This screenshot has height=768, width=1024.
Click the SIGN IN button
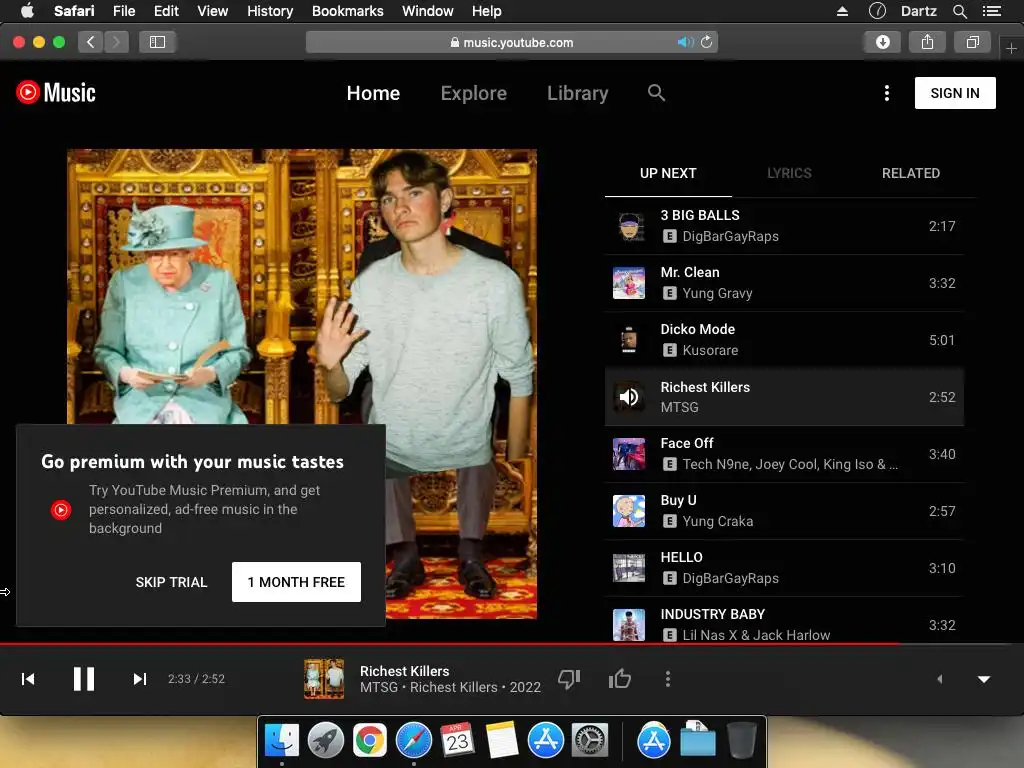pos(955,93)
